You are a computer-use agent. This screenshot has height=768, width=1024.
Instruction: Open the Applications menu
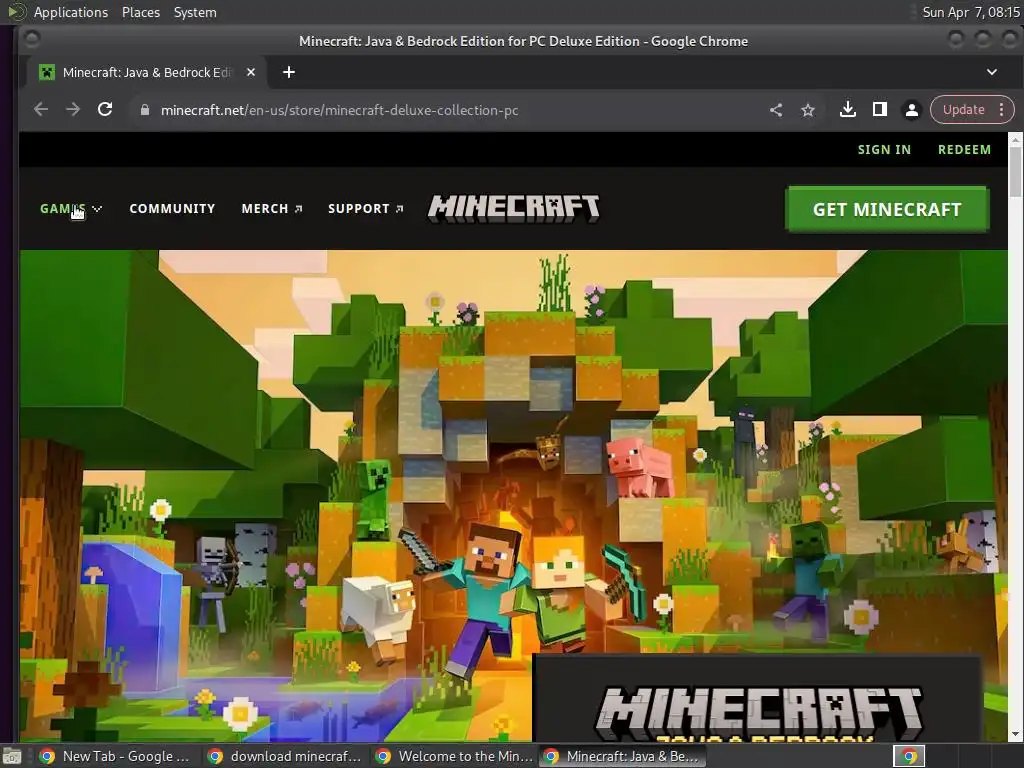click(x=71, y=12)
